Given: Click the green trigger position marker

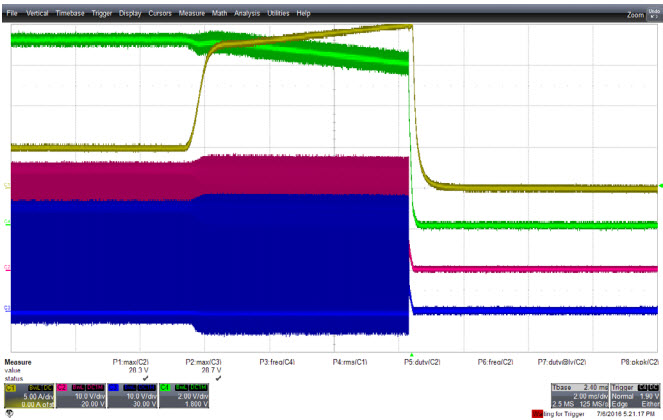Looking at the screenshot, I should click(x=411, y=354).
